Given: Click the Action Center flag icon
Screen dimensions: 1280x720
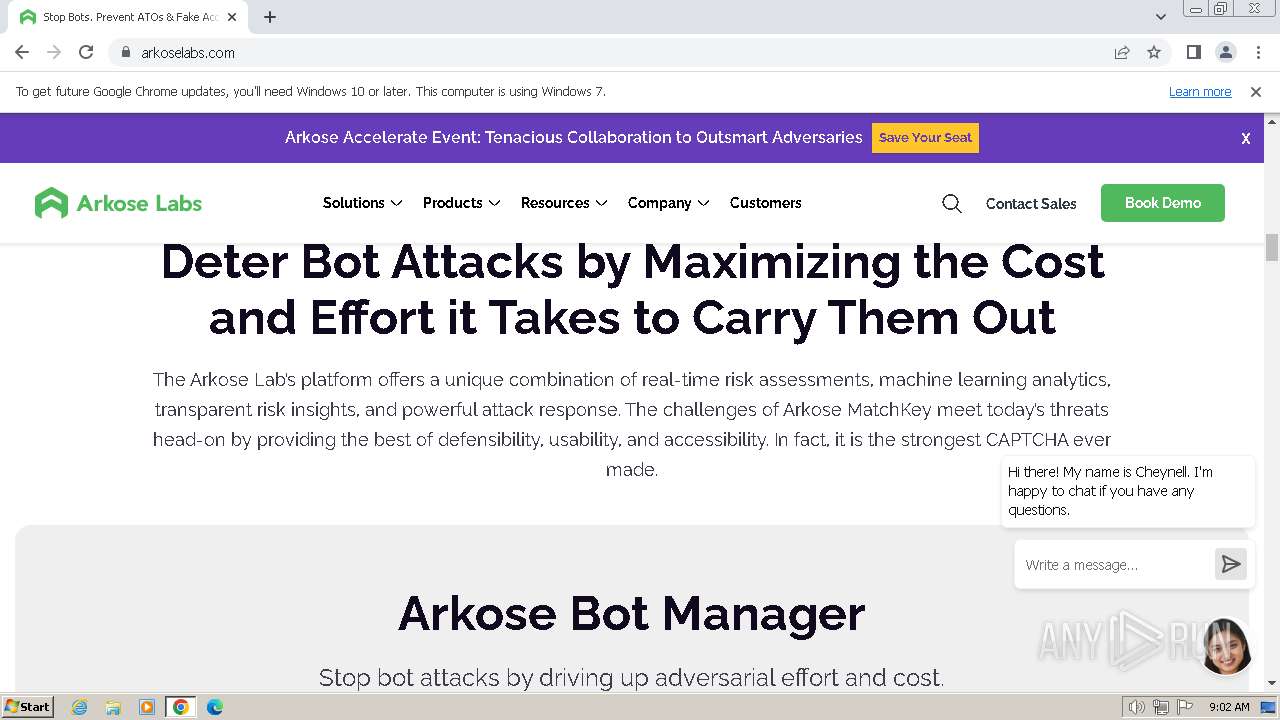Looking at the screenshot, I should tap(1185, 707).
